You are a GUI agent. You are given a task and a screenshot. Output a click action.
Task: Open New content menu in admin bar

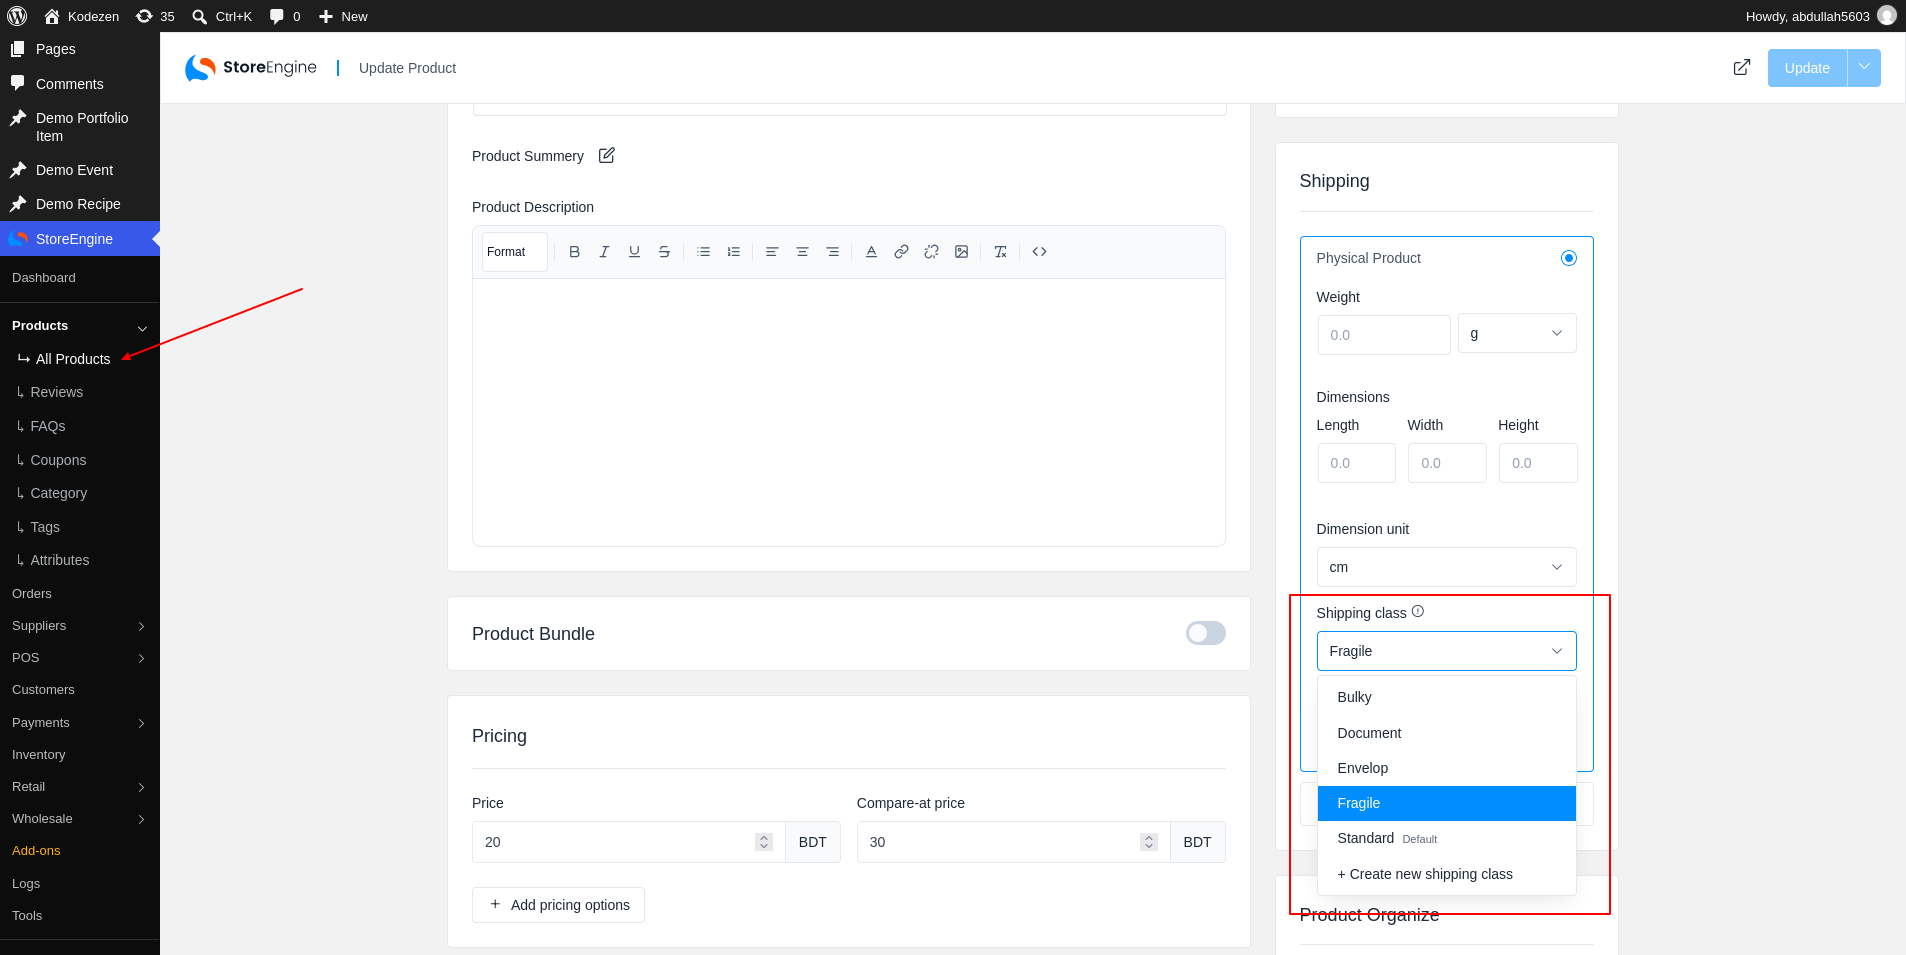342,16
